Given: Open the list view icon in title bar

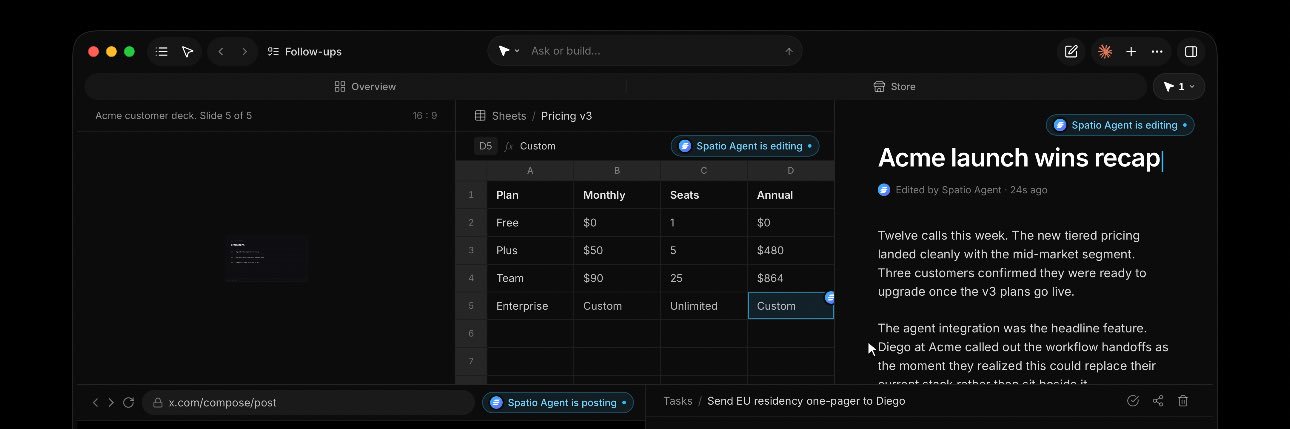Looking at the screenshot, I should (162, 51).
